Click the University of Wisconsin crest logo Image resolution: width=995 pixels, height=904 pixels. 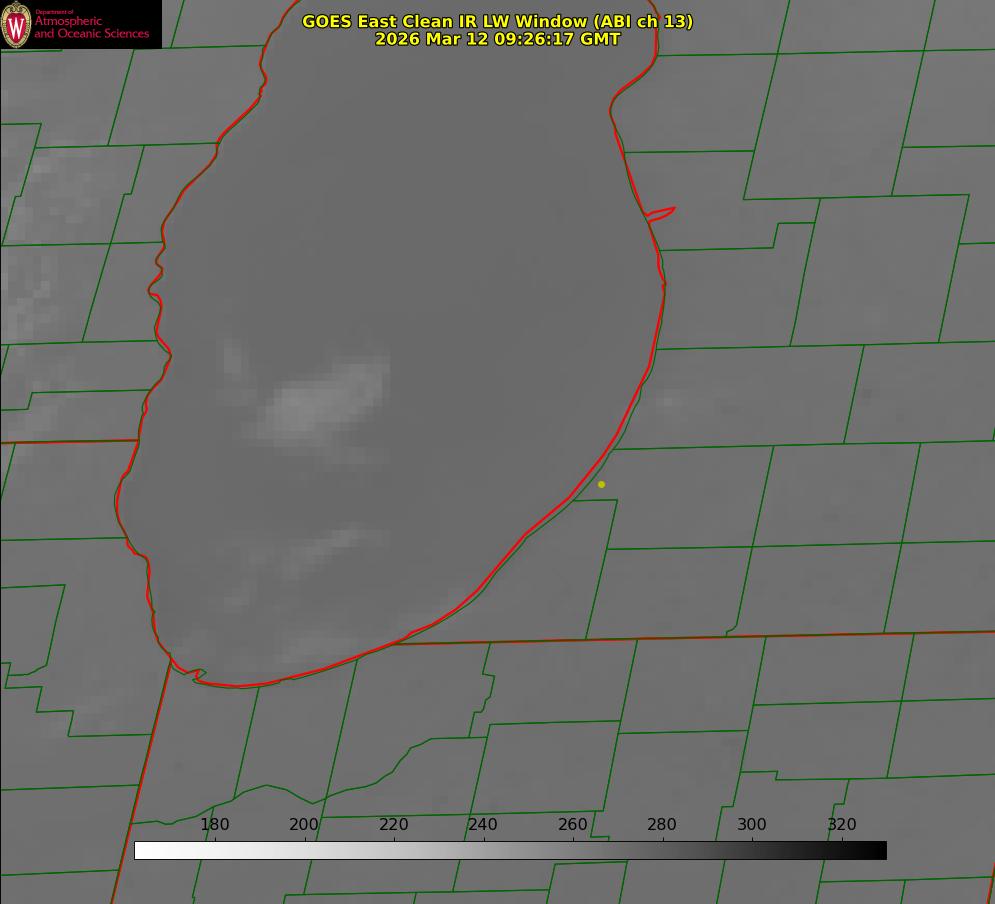(16, 25)
